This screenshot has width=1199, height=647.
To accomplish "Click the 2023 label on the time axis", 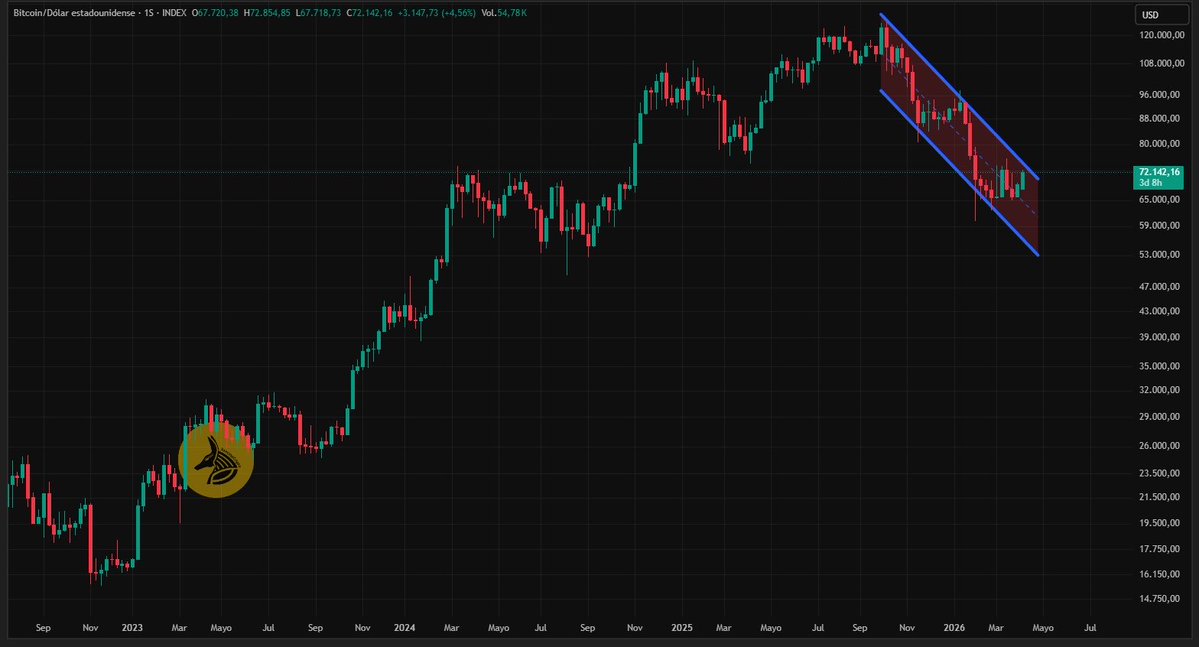I will tap(132, 628).
